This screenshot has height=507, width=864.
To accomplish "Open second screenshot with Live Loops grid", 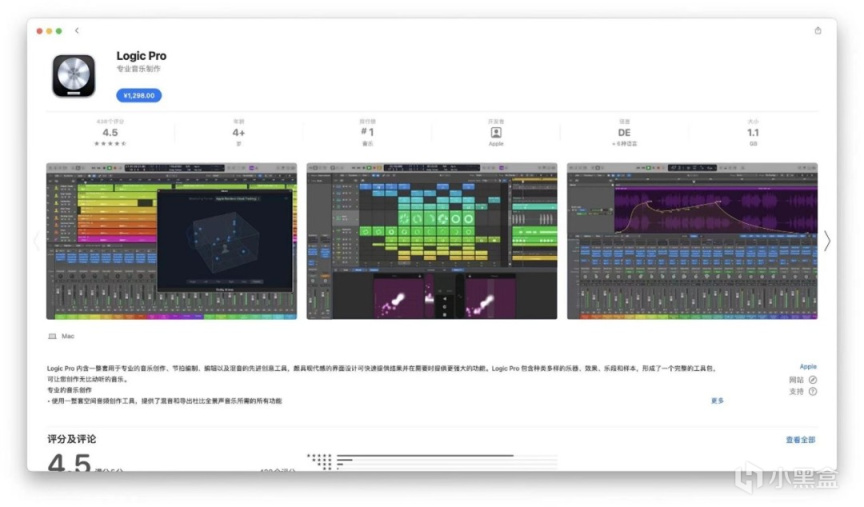I will pyautogui.click(x=432, y=241).
